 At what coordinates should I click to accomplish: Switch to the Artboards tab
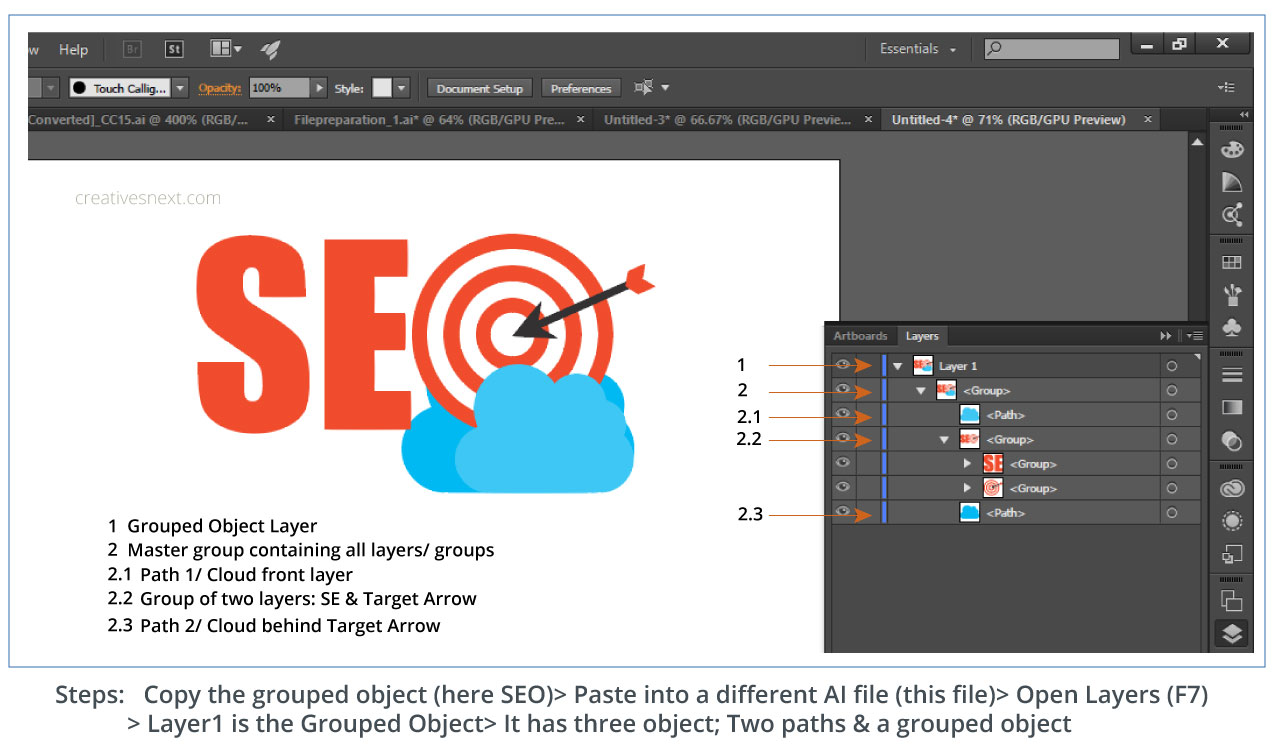pyautogui.click(x=860, y=336)
